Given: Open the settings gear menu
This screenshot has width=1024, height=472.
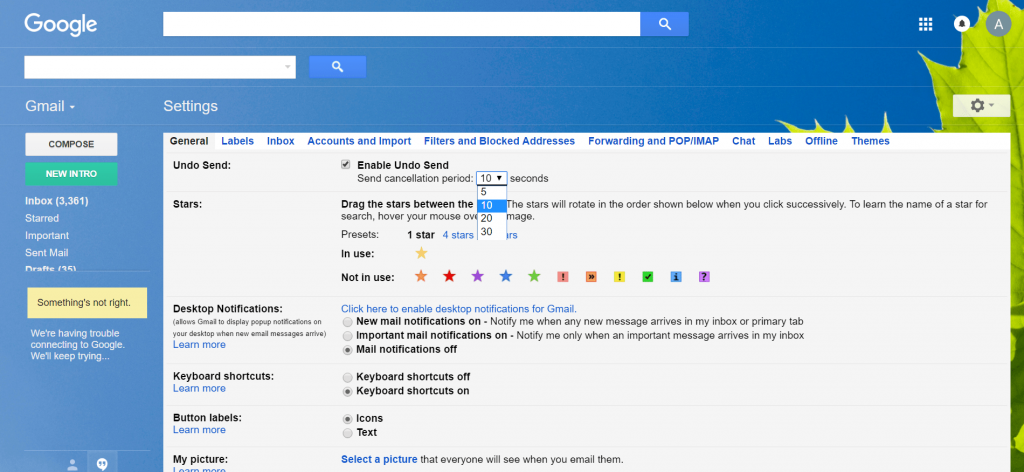Looking at the screenshot, I should coord(981,106).
